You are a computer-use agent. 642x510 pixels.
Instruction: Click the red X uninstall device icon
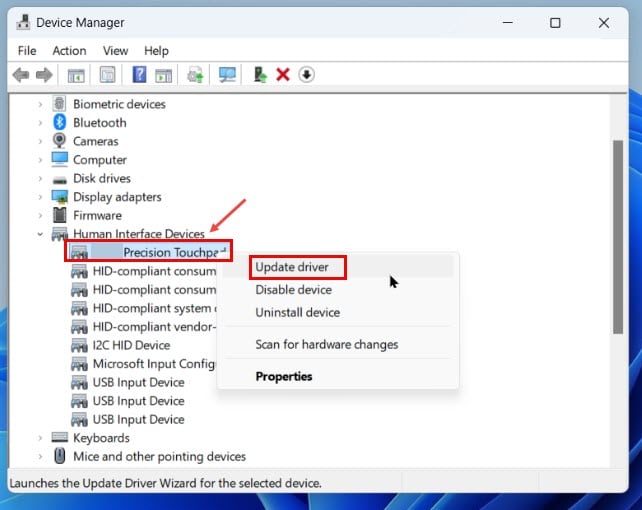click(283, 75)
